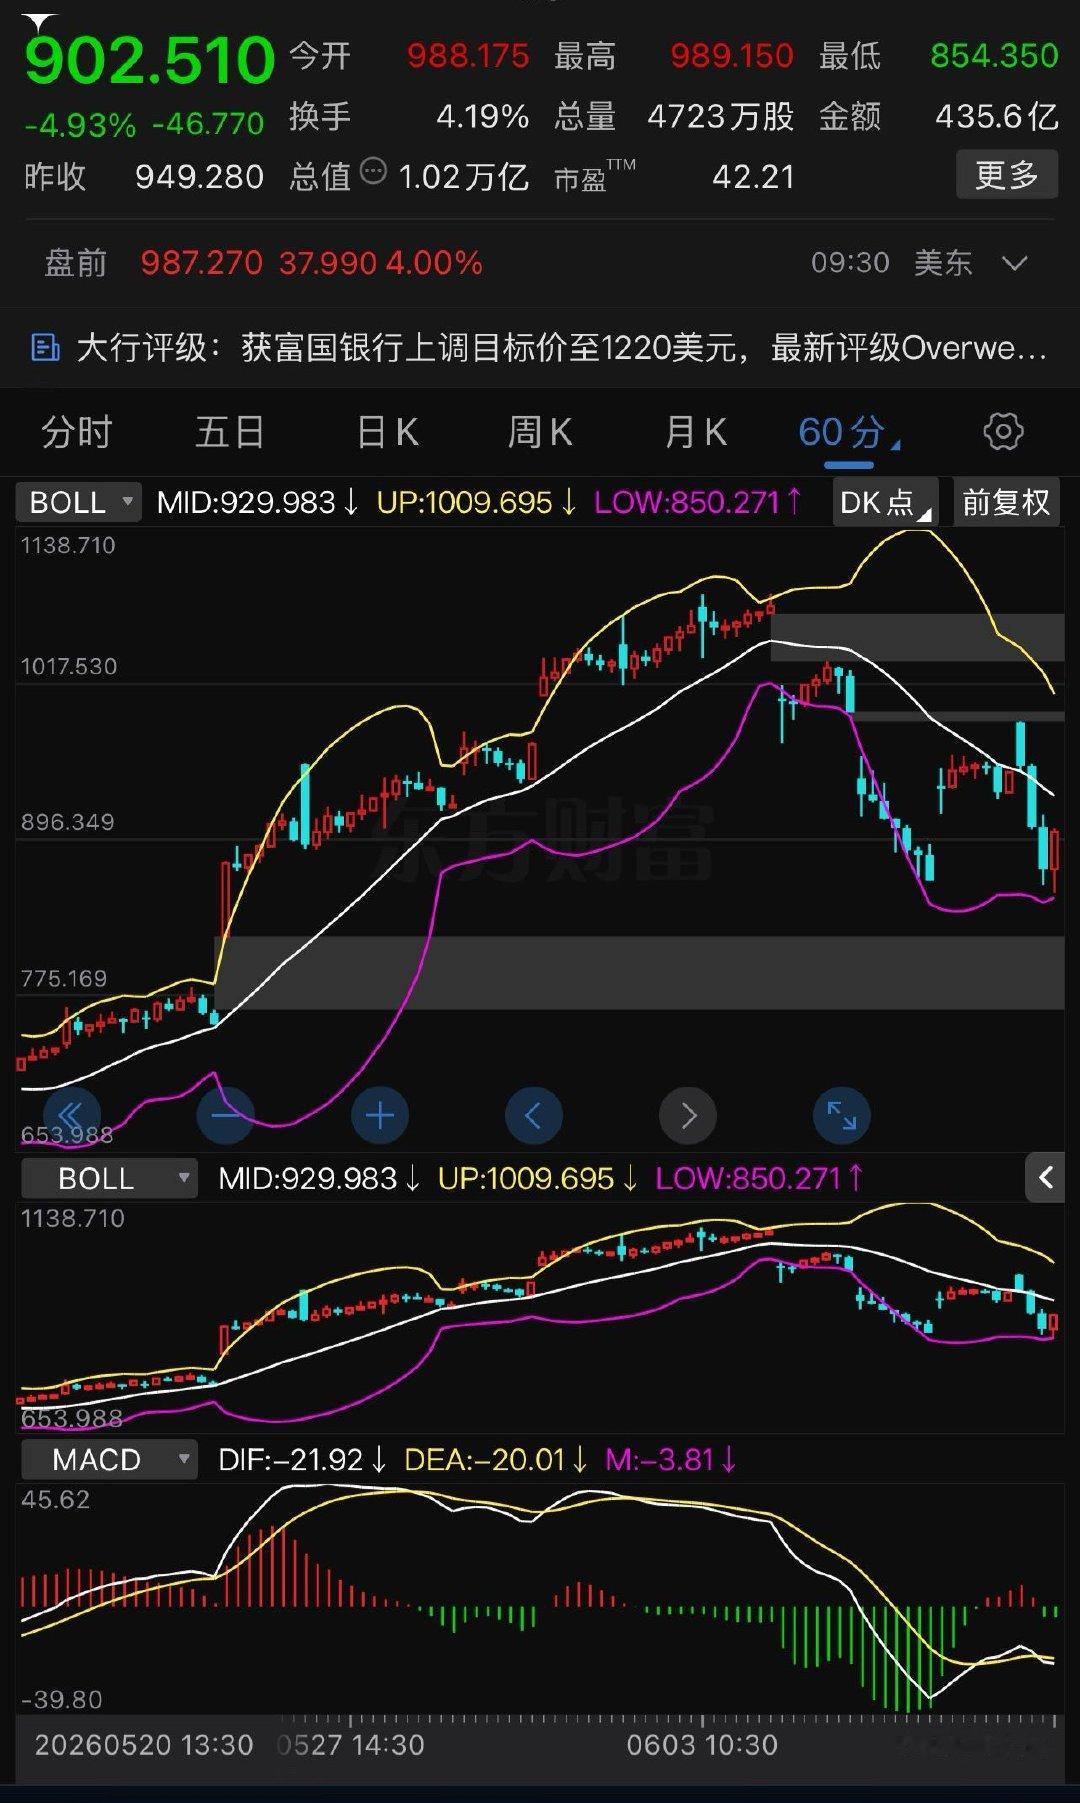Expand chart to fullscreen
Viewport: 1080px width, 1803px height.
[842, 1115]
